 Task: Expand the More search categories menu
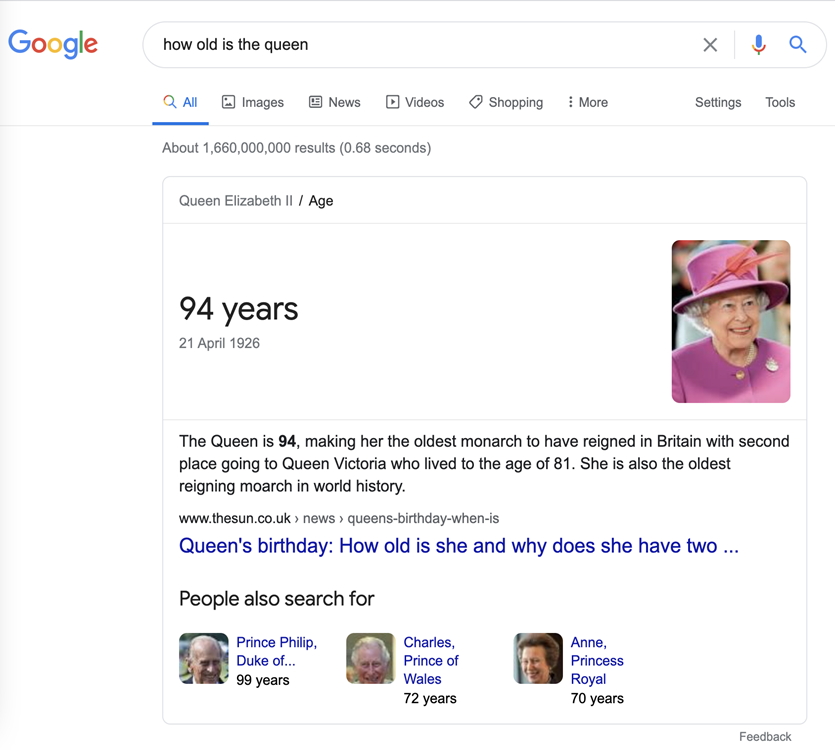click(x=588, y=102)
